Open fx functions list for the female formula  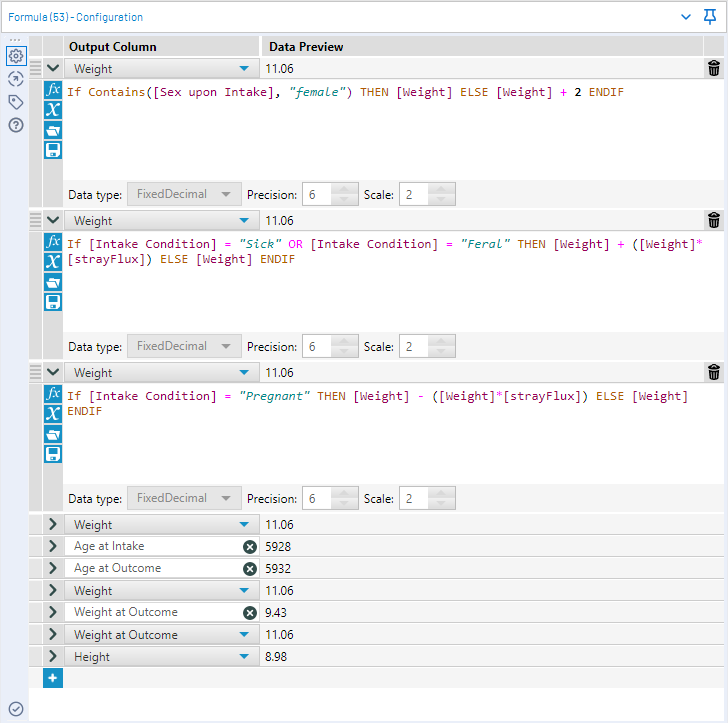tap(53, 89)
